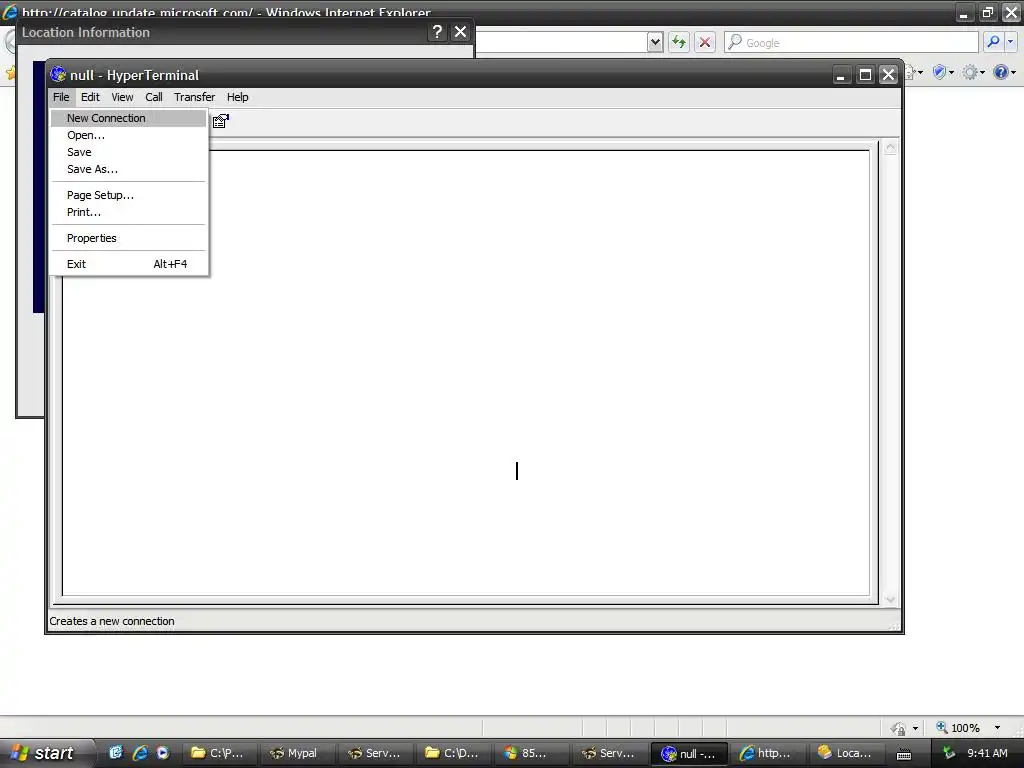Switch to the Mypal taskbar button
Screen dimensions: 1024x768
(296, 753)
